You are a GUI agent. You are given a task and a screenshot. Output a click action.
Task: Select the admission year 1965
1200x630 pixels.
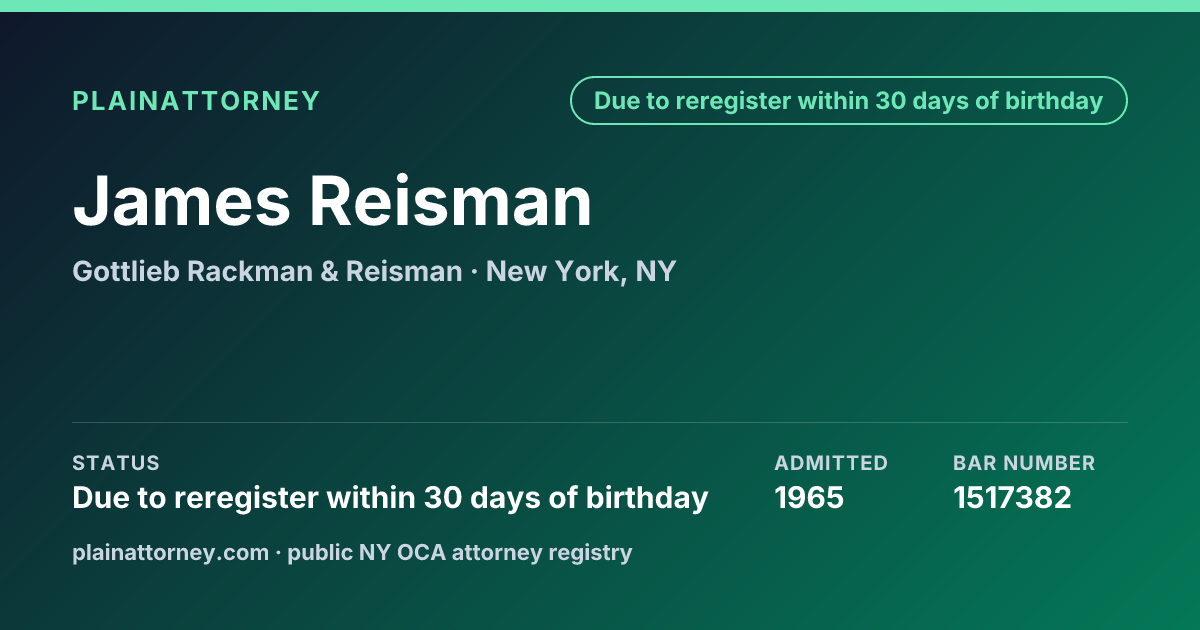(809, 497)
